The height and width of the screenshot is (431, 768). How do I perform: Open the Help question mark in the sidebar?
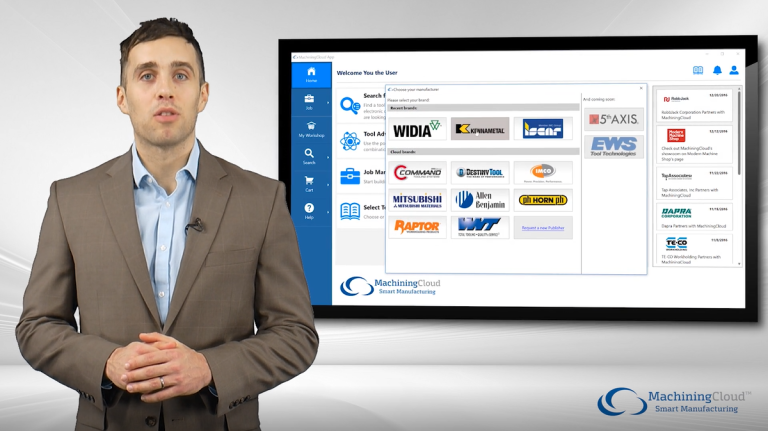click(x=309, y=212)
